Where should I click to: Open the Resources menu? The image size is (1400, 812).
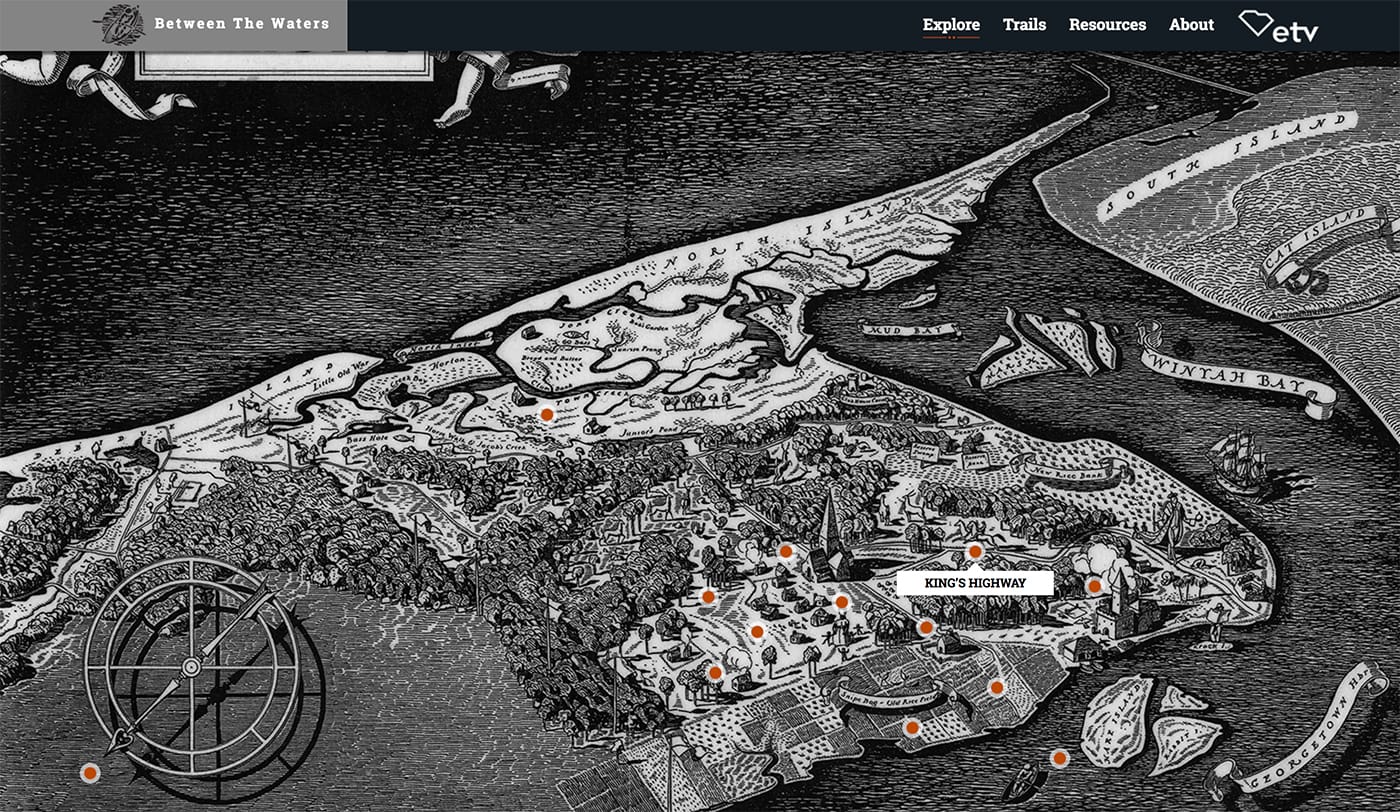1108,24
